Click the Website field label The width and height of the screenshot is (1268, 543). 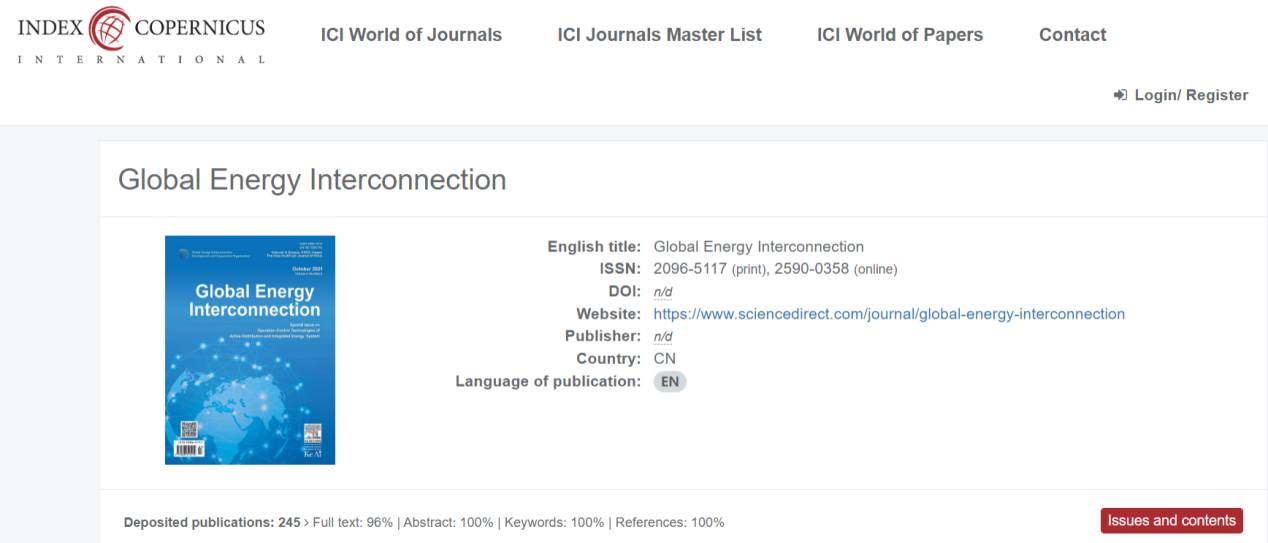[x=609, y=314]
